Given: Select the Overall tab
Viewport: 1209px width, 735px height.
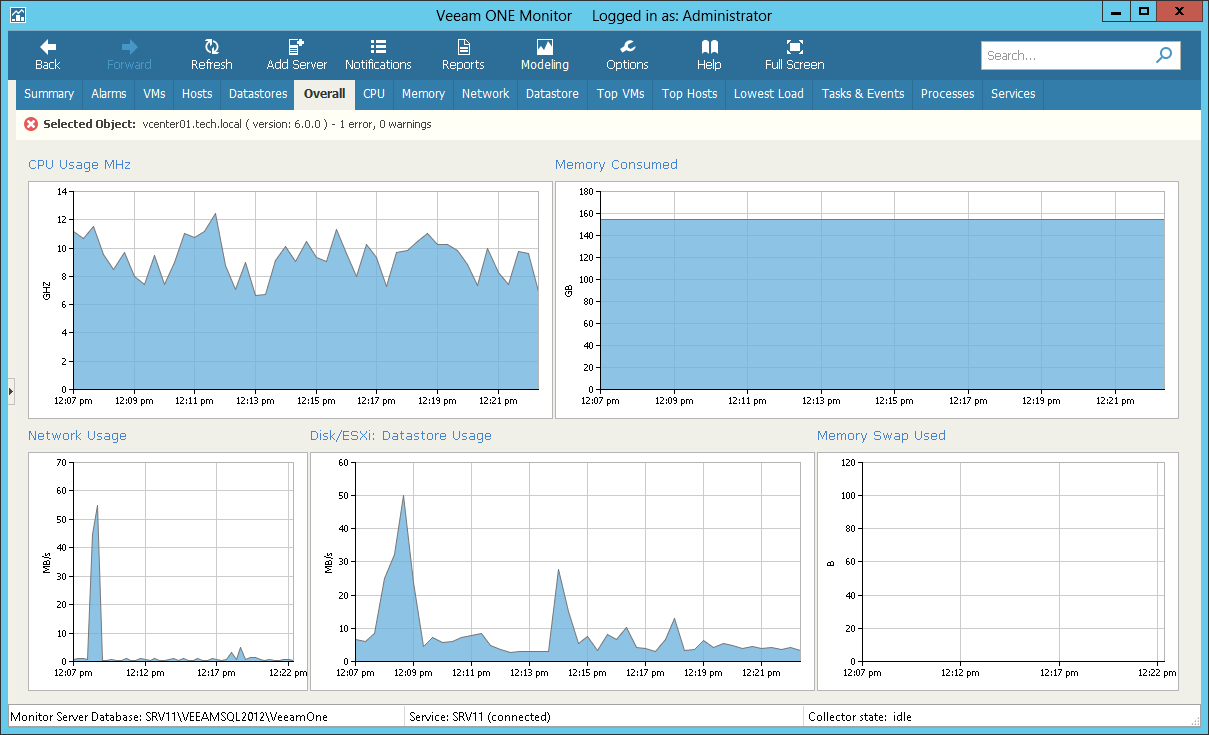Looking at the screenshot, I should pos(325,94).
